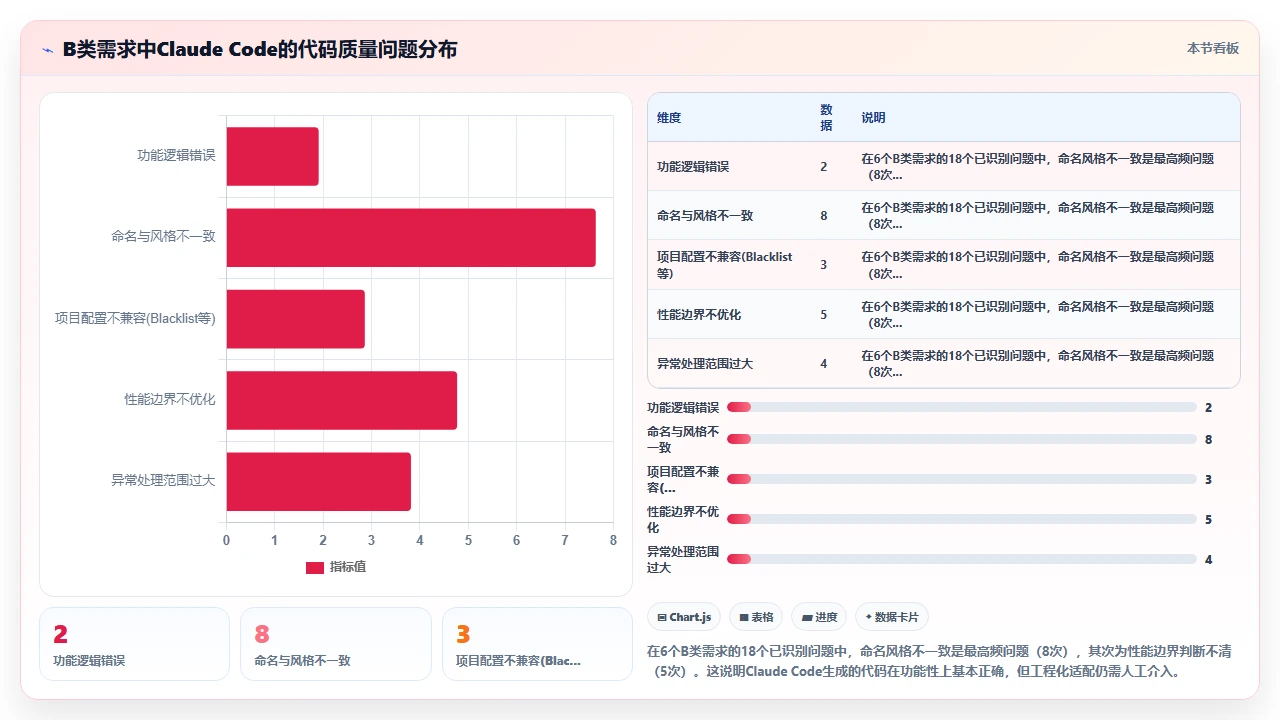Select the 性能边界不优化 table row cell
The image size is (1280, 720).
coord(699,314)
